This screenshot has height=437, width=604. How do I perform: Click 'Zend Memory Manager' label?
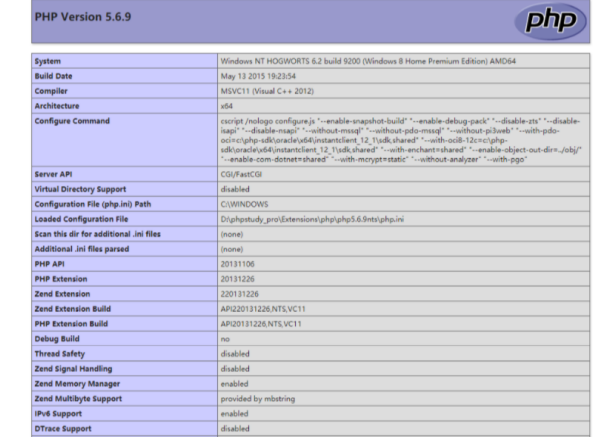click(77, 384)
